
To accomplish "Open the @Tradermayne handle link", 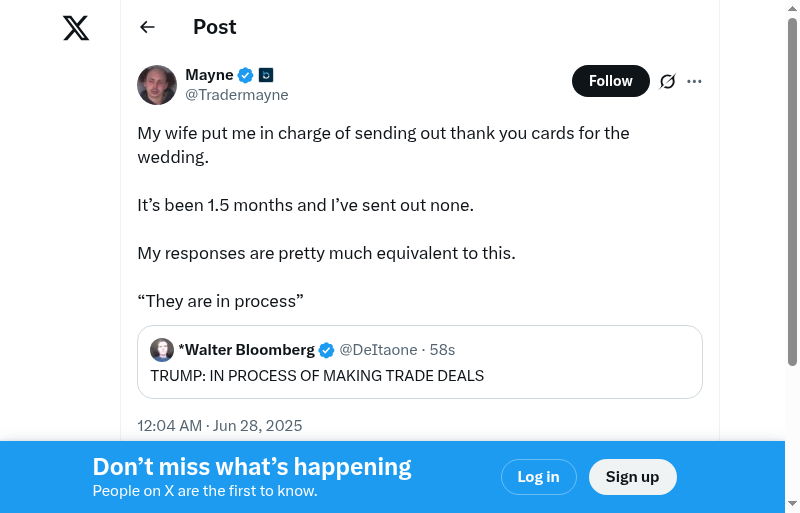I will click(x=237, y=95).
